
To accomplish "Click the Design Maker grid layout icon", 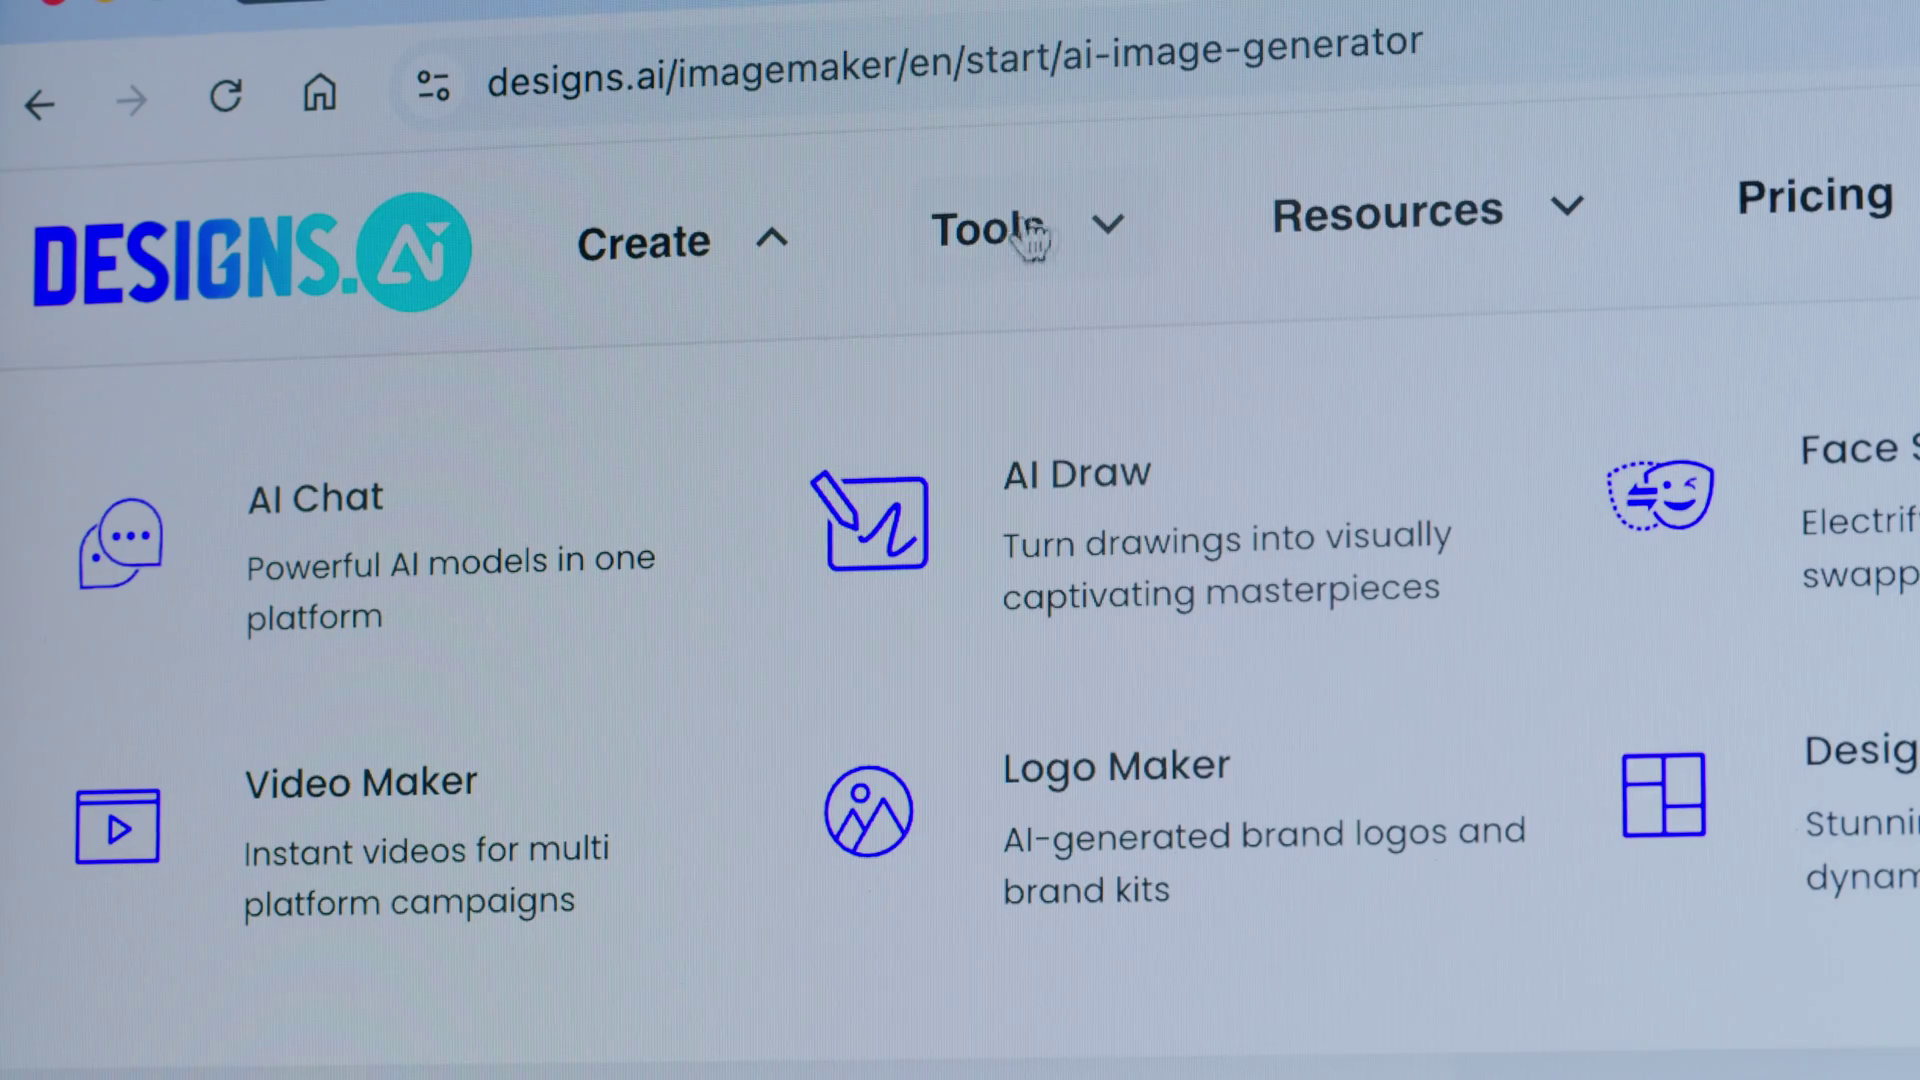I will pyautogui.click(x=1663, y=795).
